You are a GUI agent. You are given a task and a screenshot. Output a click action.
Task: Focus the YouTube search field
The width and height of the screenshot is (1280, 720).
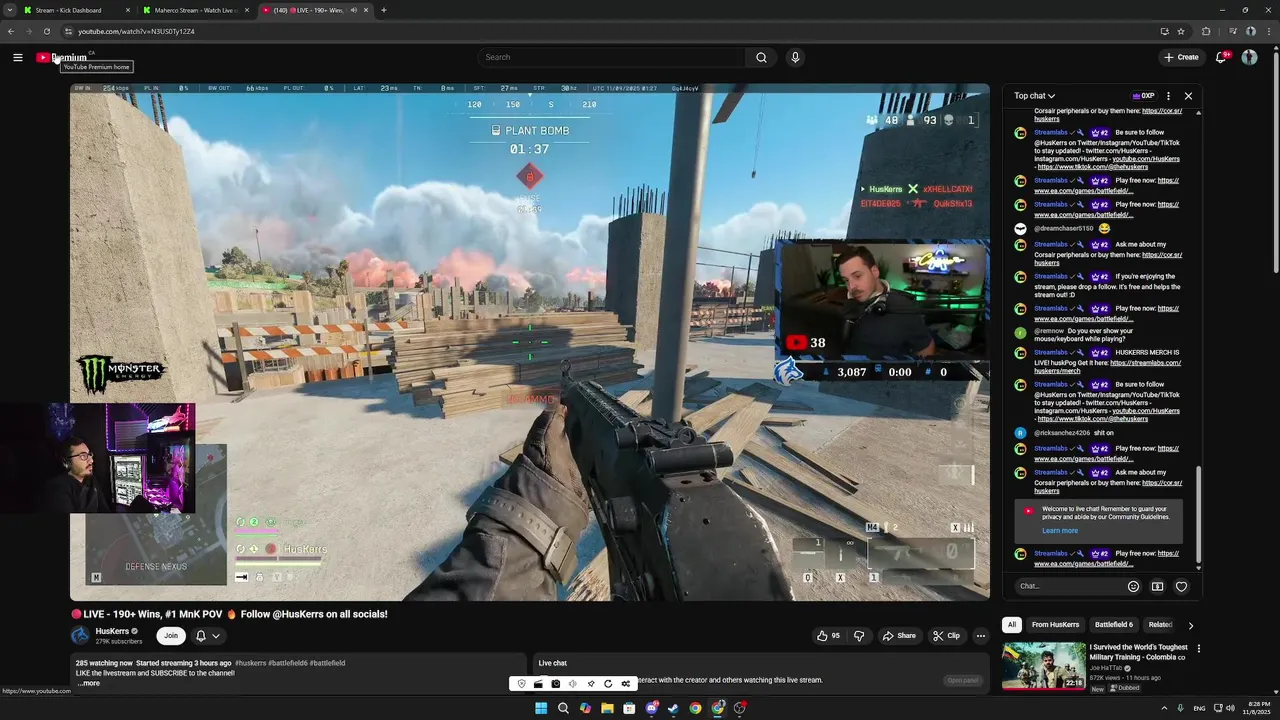click(611, 57)
